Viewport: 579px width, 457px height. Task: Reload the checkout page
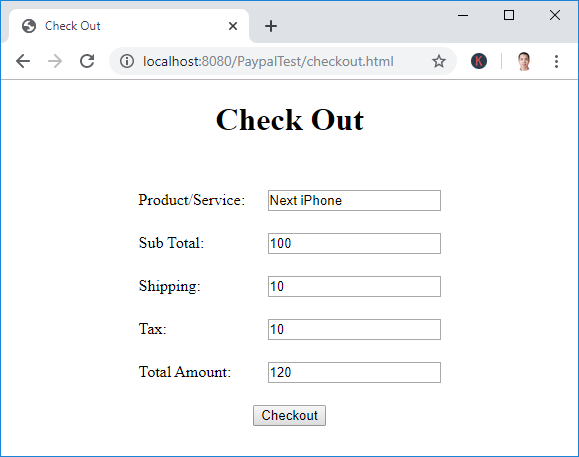tap(87, 61)
